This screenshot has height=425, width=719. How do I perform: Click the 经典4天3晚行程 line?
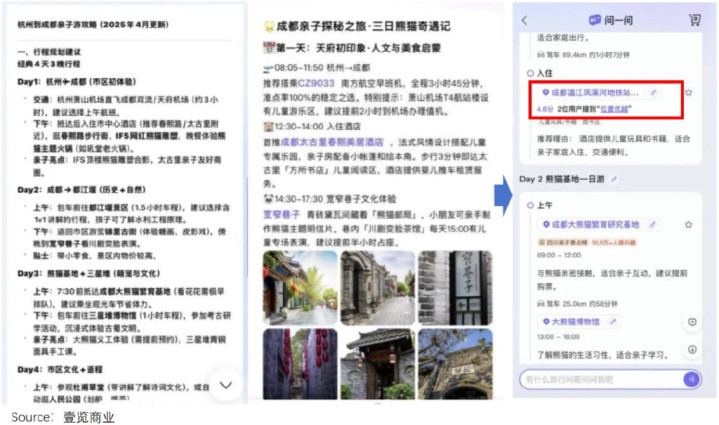[x=49, y=64]
